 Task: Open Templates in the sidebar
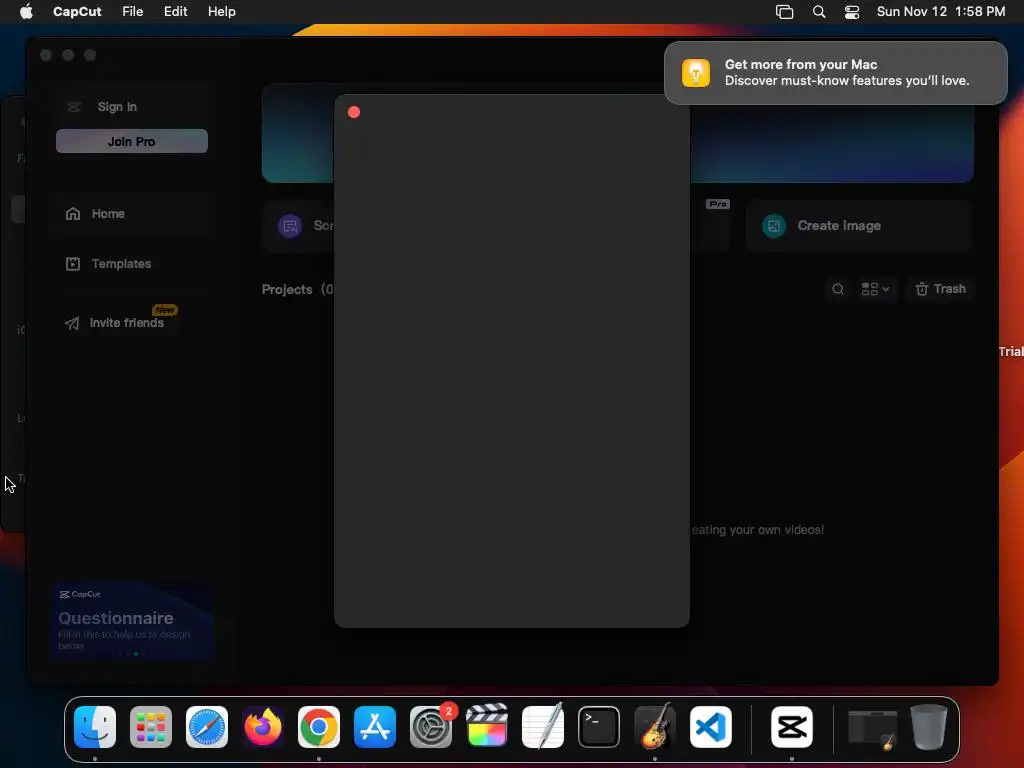coord(121,264)
